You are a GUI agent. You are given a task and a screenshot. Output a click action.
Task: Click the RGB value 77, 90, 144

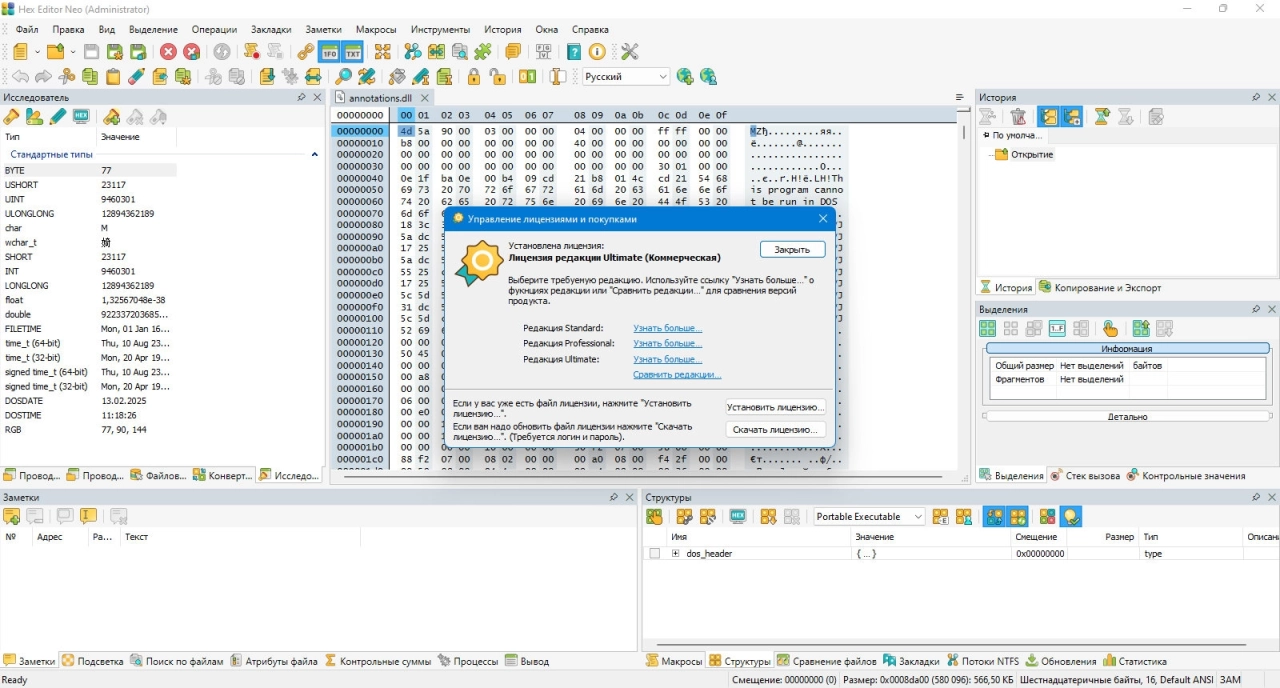(x=123, y=430)
